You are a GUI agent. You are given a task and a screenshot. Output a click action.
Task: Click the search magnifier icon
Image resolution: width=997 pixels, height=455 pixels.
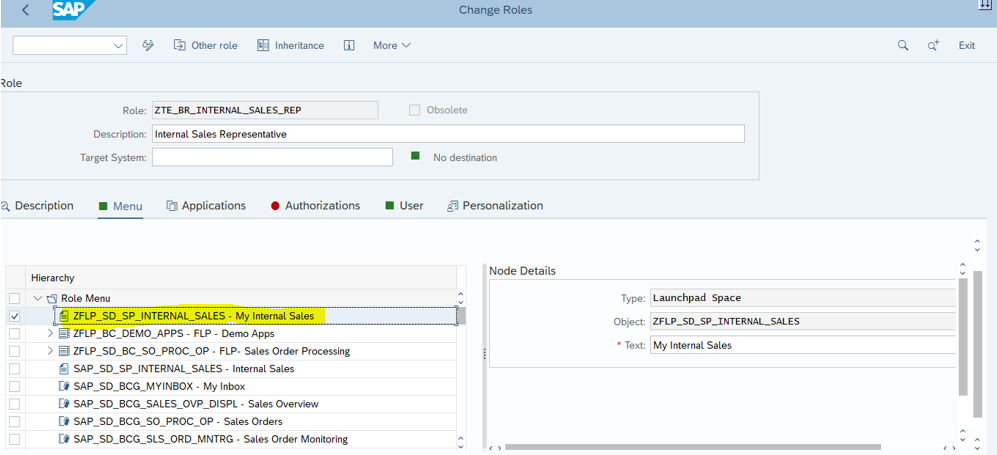click(x=902, y=45)
